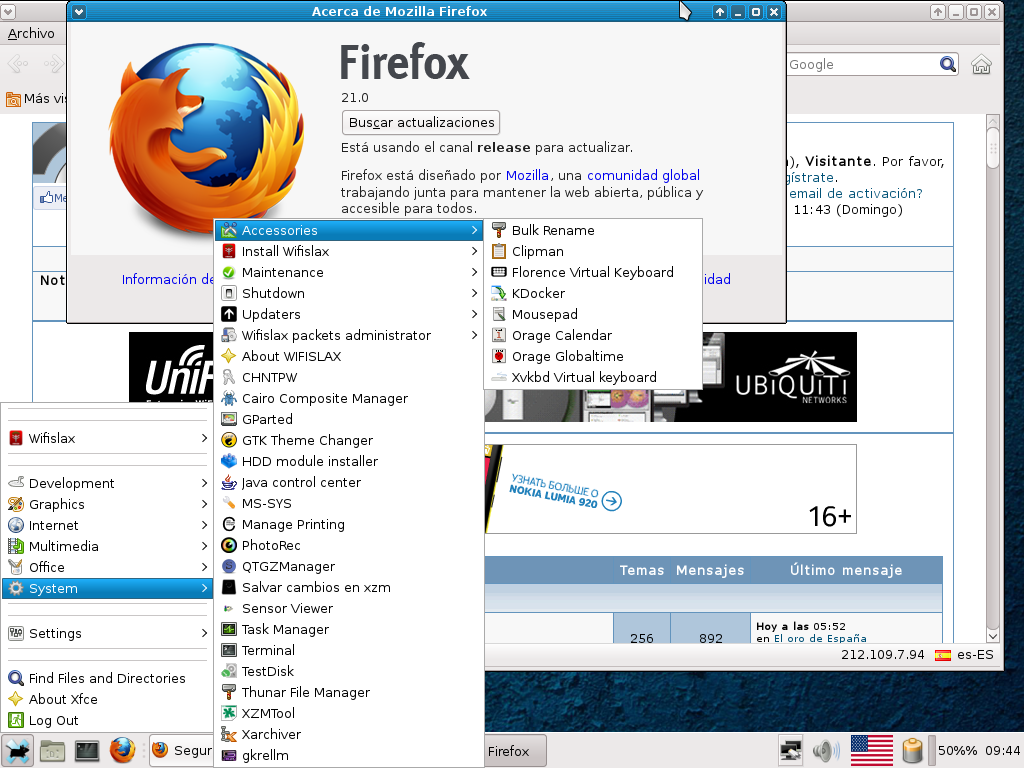Expand the Shutdown submenu
The width and height of the screenshot is (1024, 768).
349,293
